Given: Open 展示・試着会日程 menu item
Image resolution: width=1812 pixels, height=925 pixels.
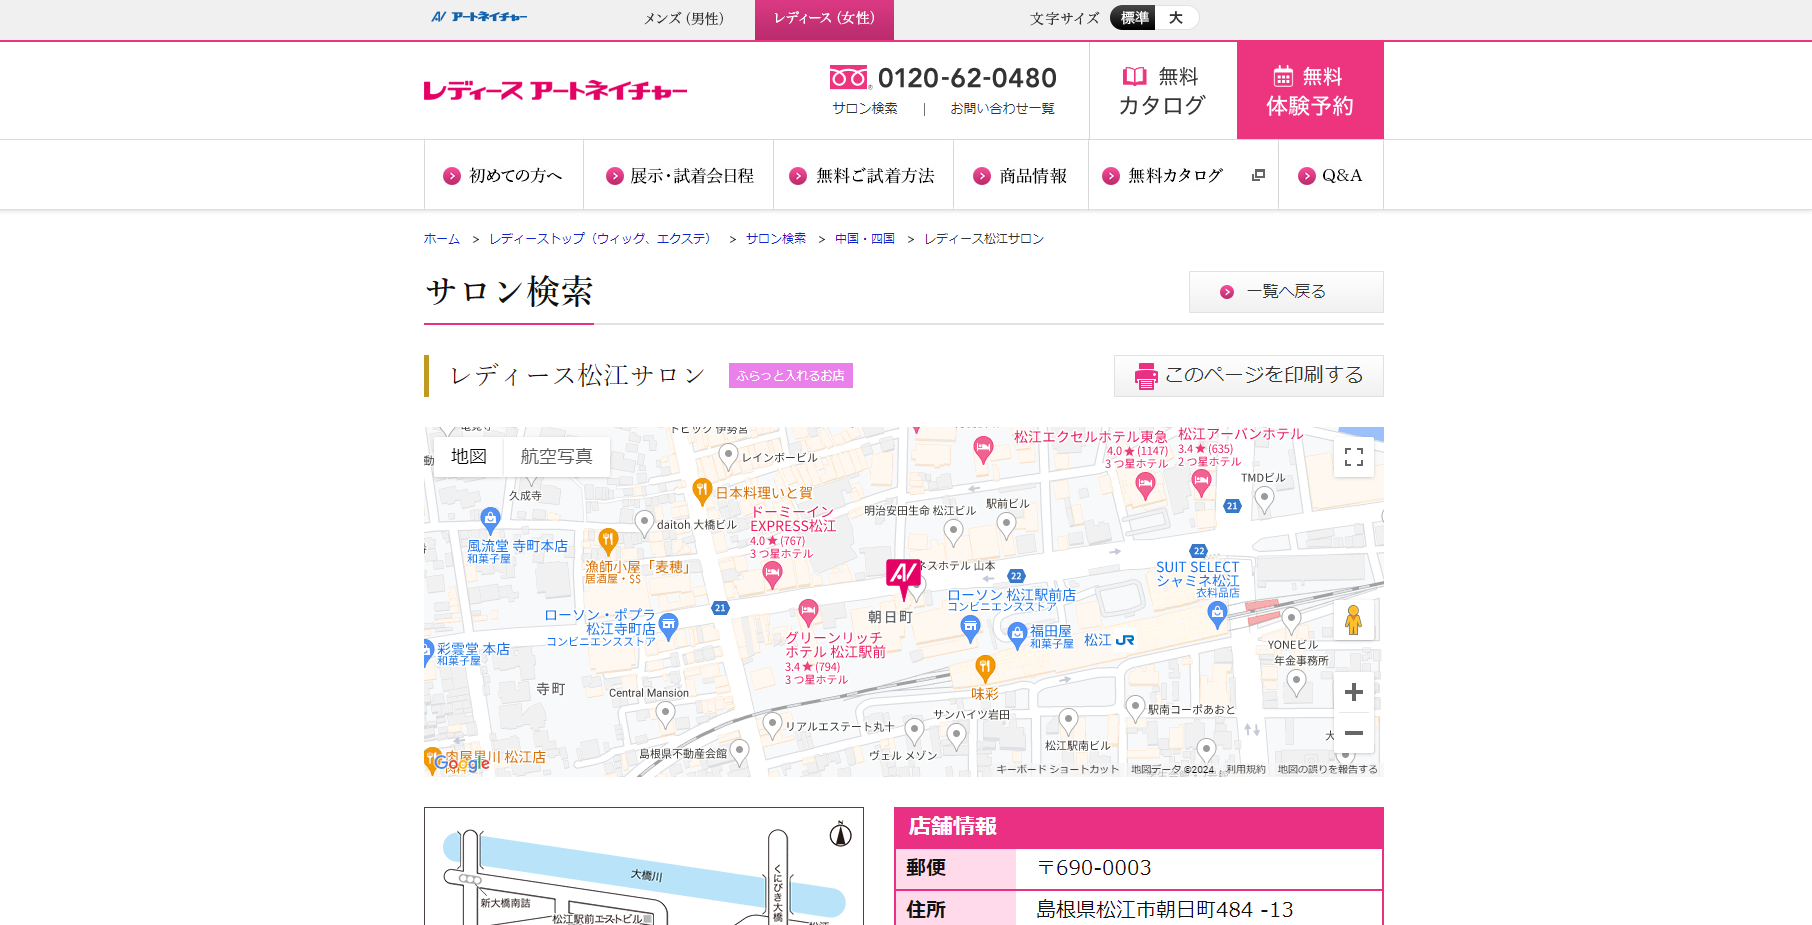Looking at the screenshot, I should [679, 175].
